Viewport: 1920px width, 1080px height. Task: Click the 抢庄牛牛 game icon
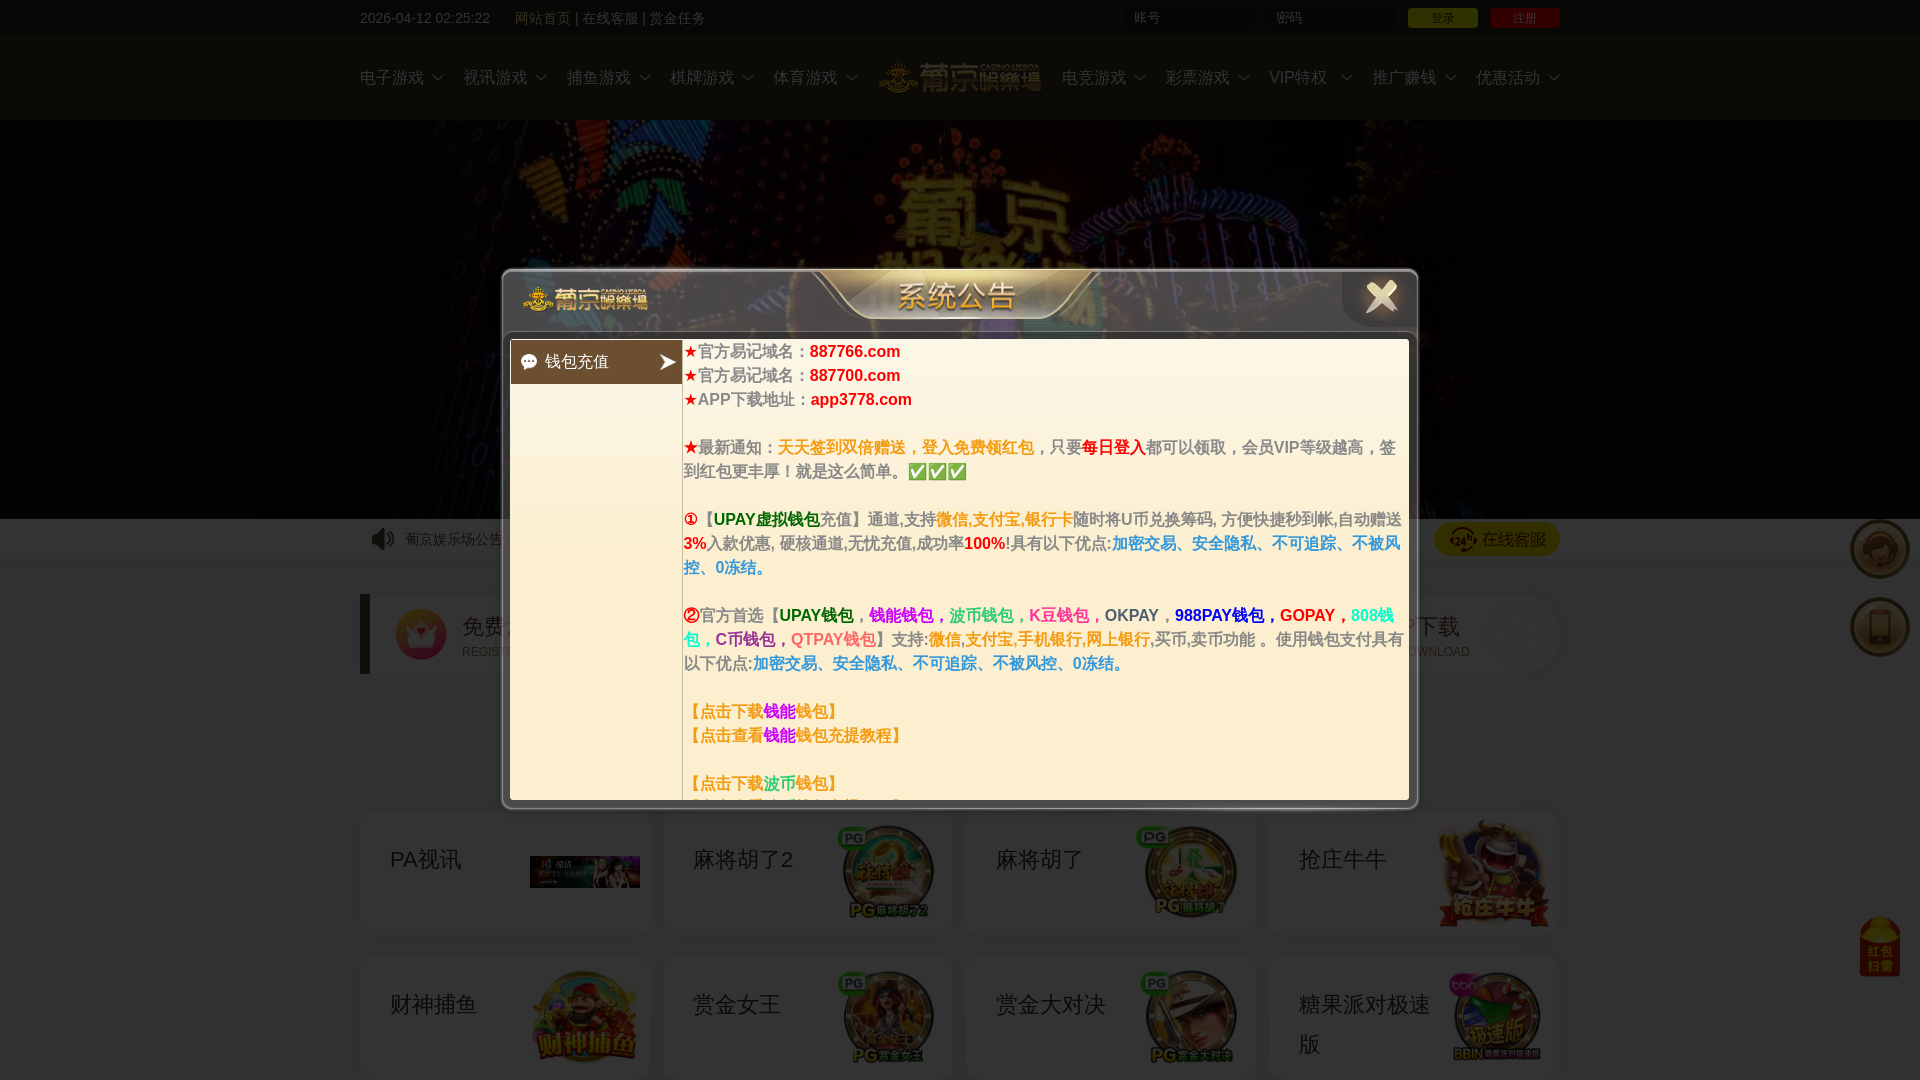1493,872
